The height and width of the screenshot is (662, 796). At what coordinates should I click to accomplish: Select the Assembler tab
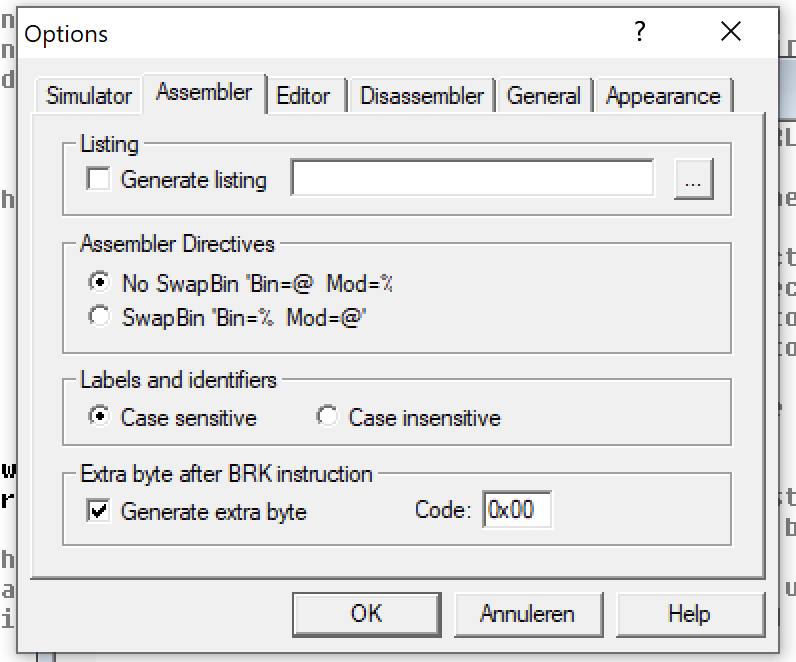point(204,93)
